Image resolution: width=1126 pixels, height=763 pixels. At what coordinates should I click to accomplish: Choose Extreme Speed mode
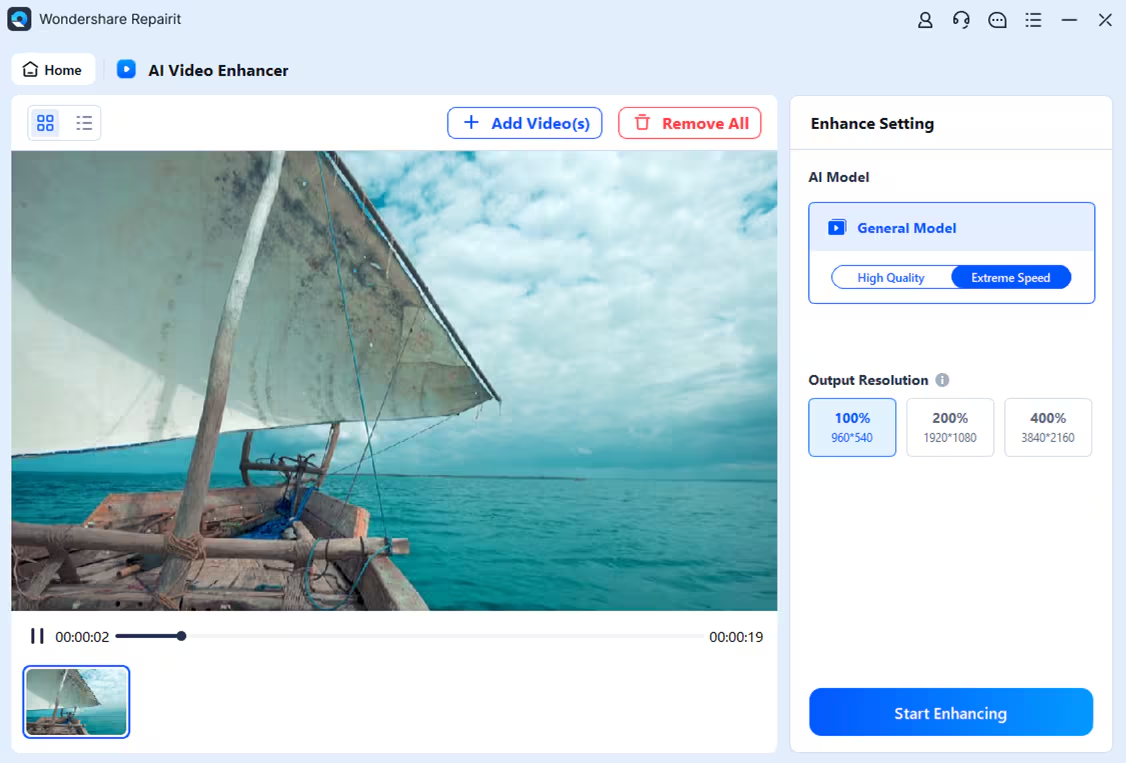pos(1011,278)
